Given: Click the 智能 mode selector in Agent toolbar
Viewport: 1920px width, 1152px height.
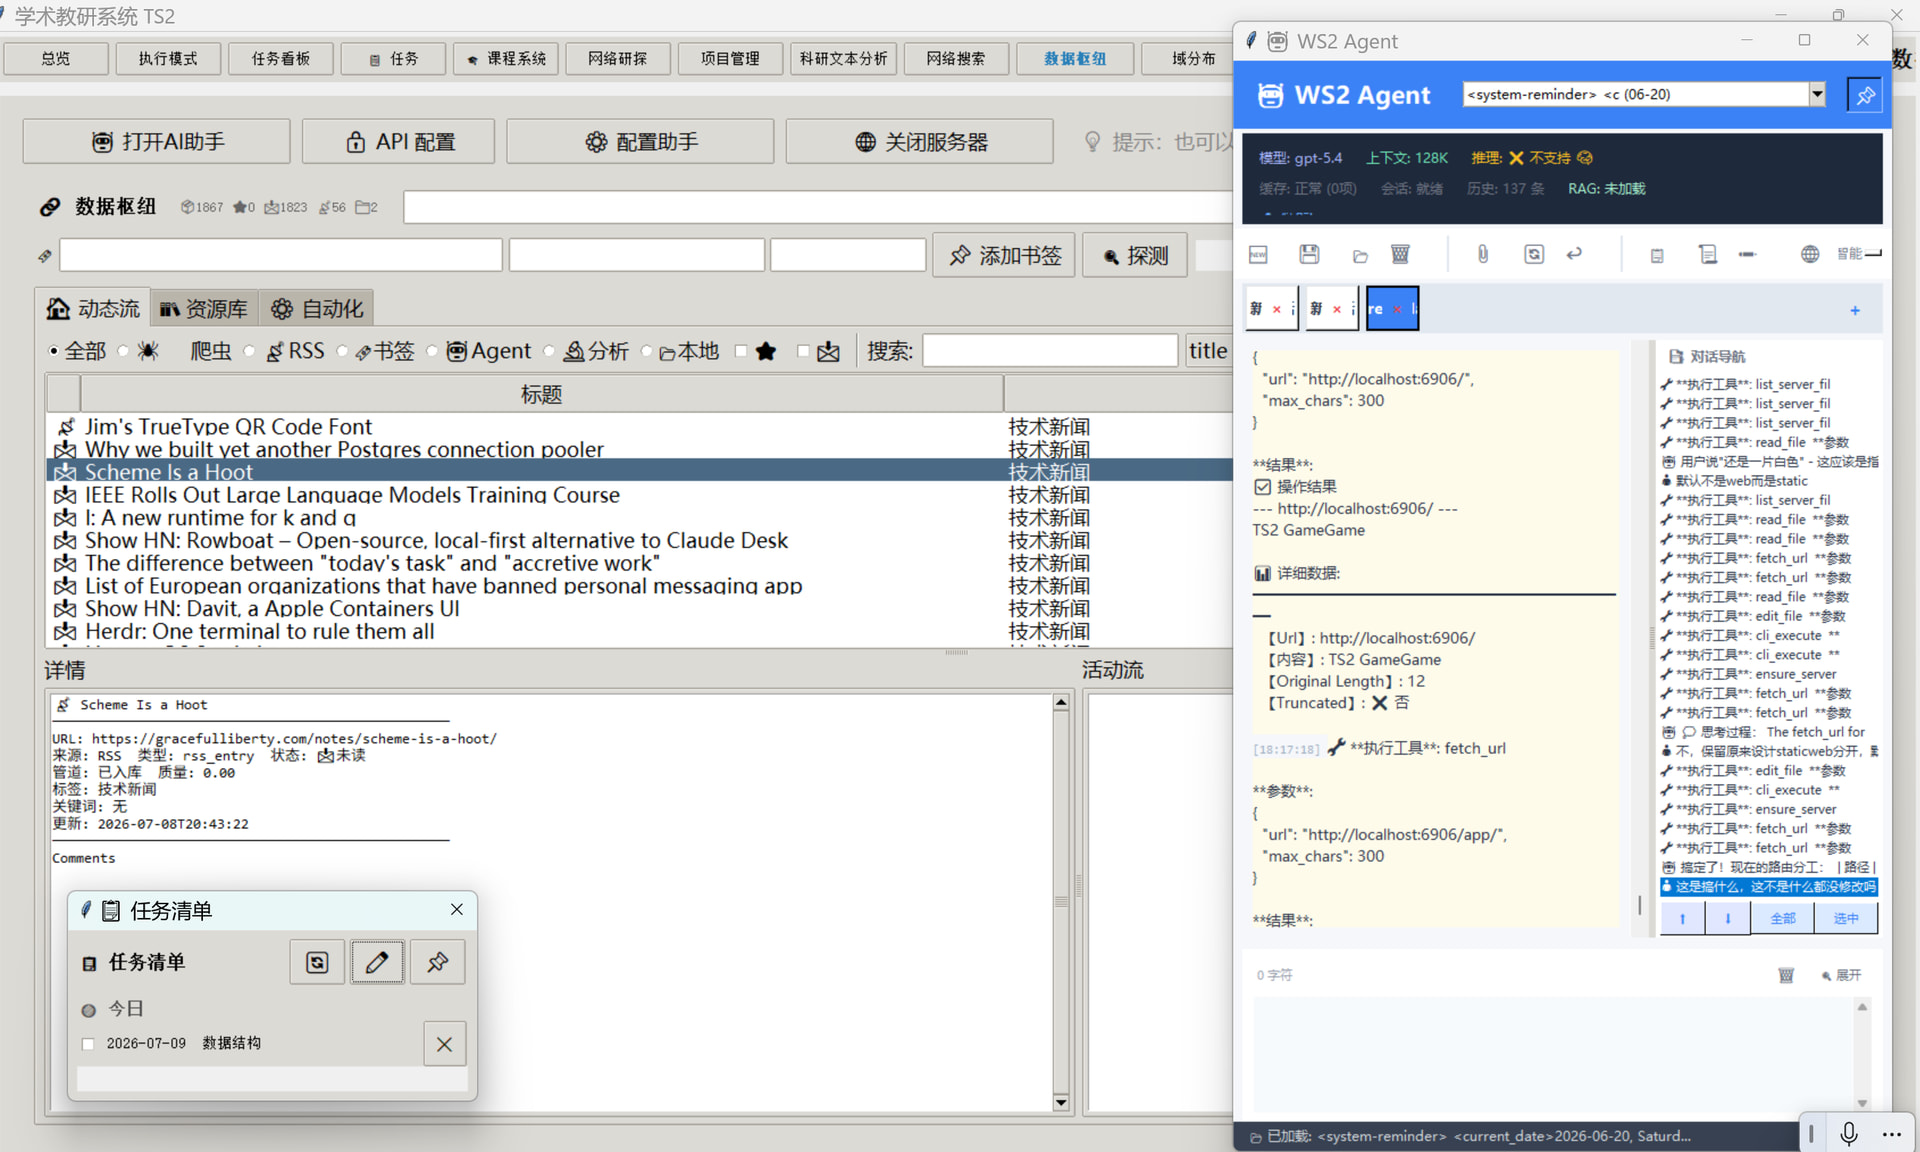Looking at the screenshot, I should pyautogui.click(x=1858, y=254).
